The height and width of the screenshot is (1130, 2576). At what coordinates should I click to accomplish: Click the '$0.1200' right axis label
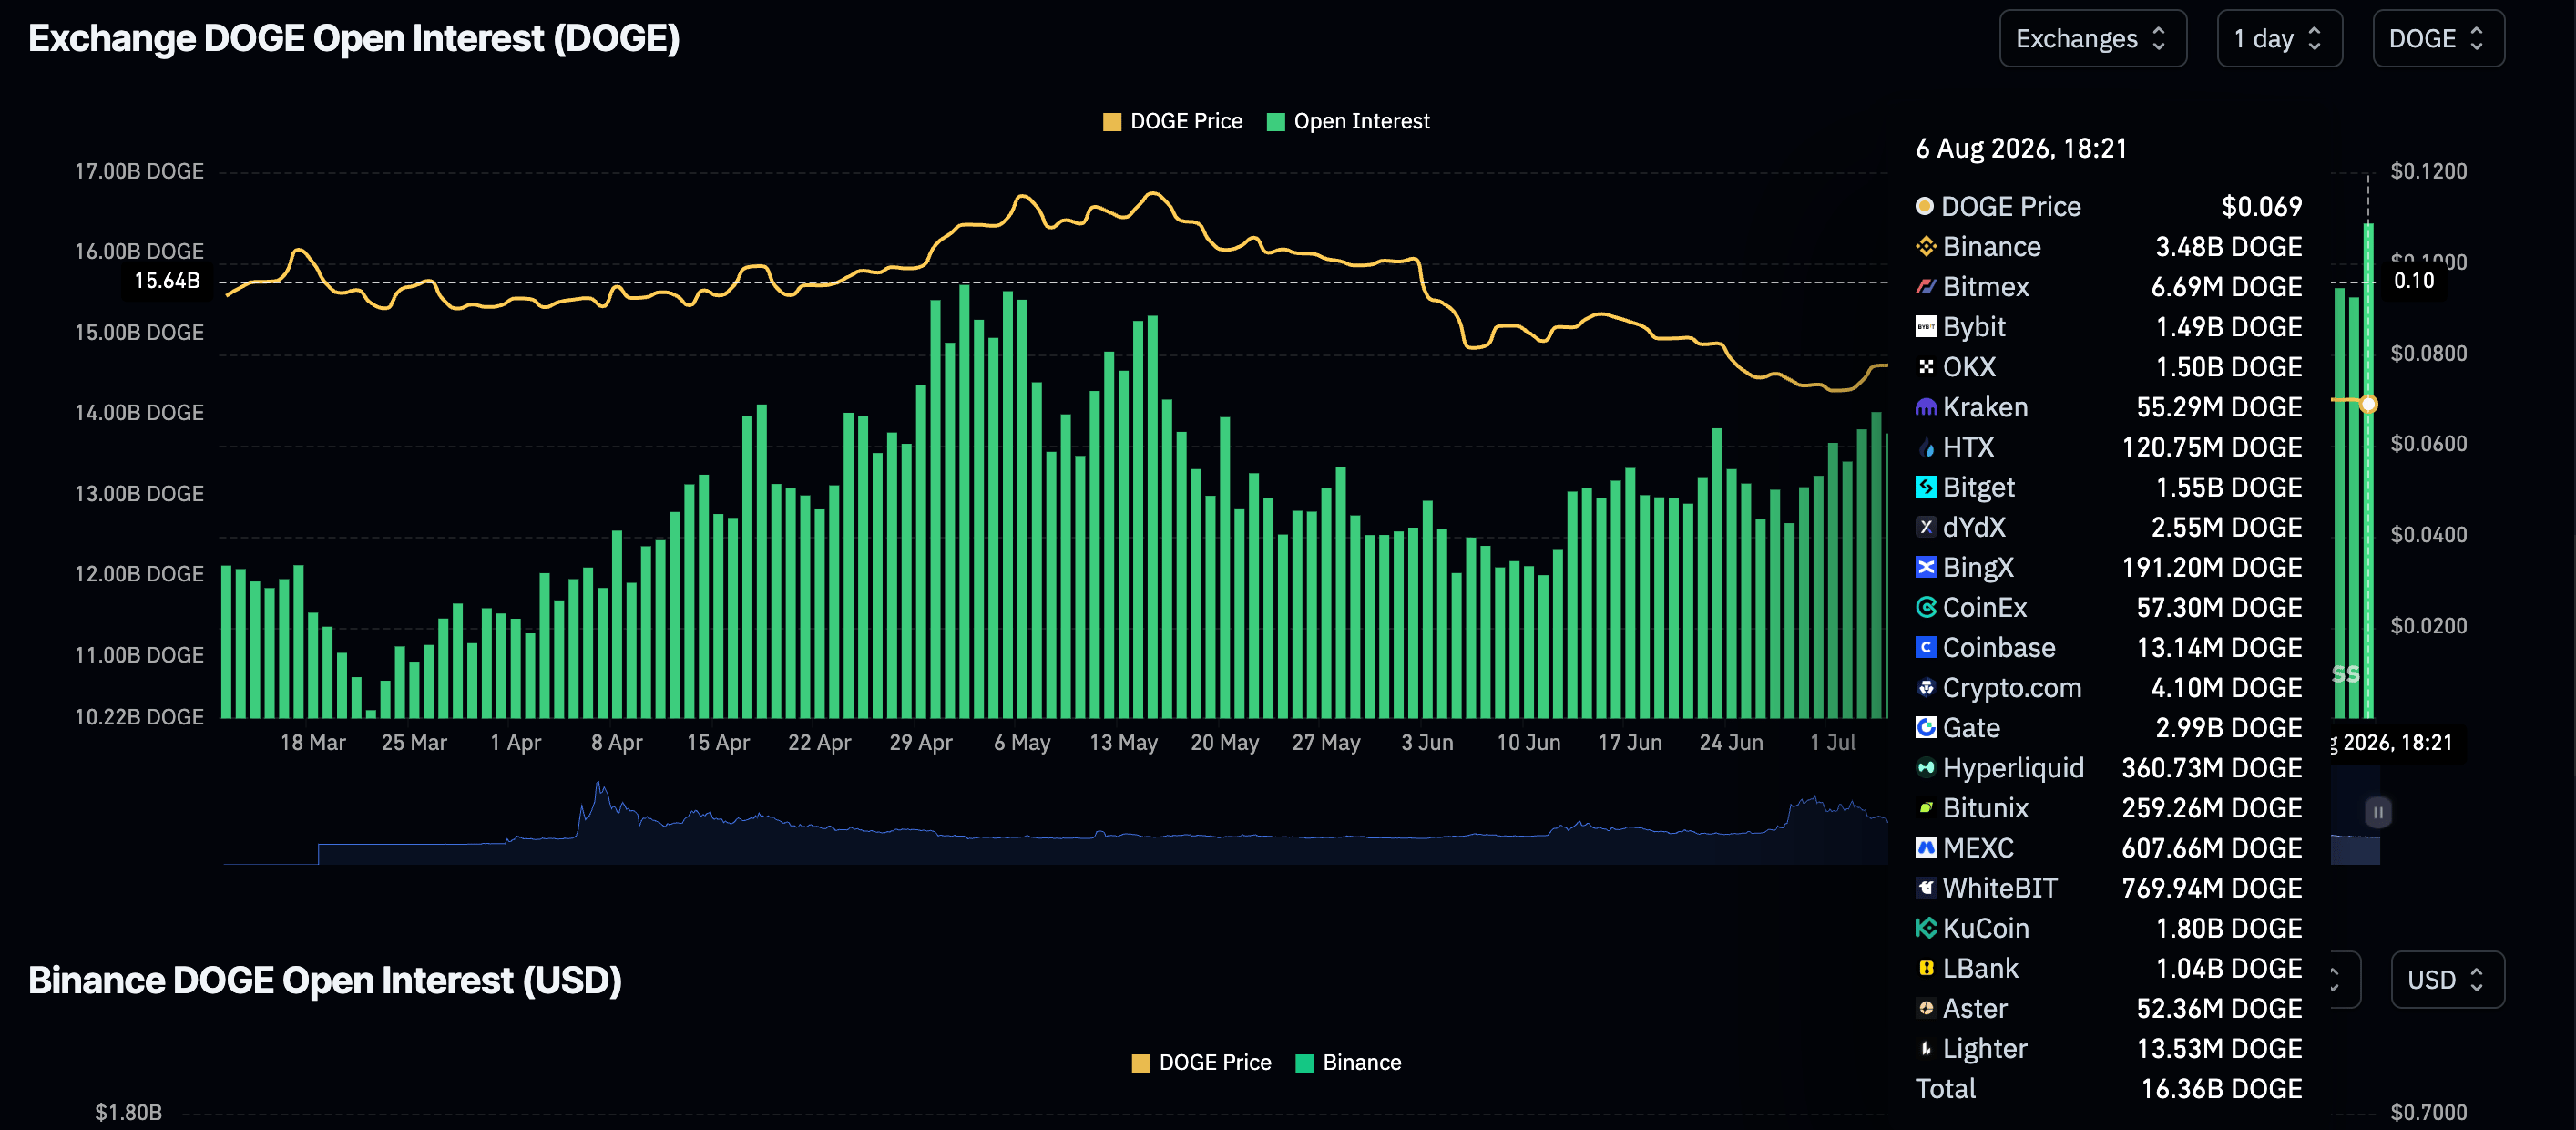(2428, 171)
